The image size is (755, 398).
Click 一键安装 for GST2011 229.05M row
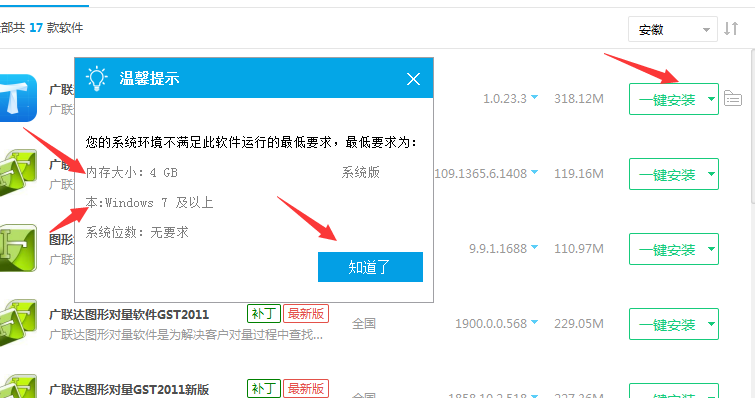tap(667, 324)
